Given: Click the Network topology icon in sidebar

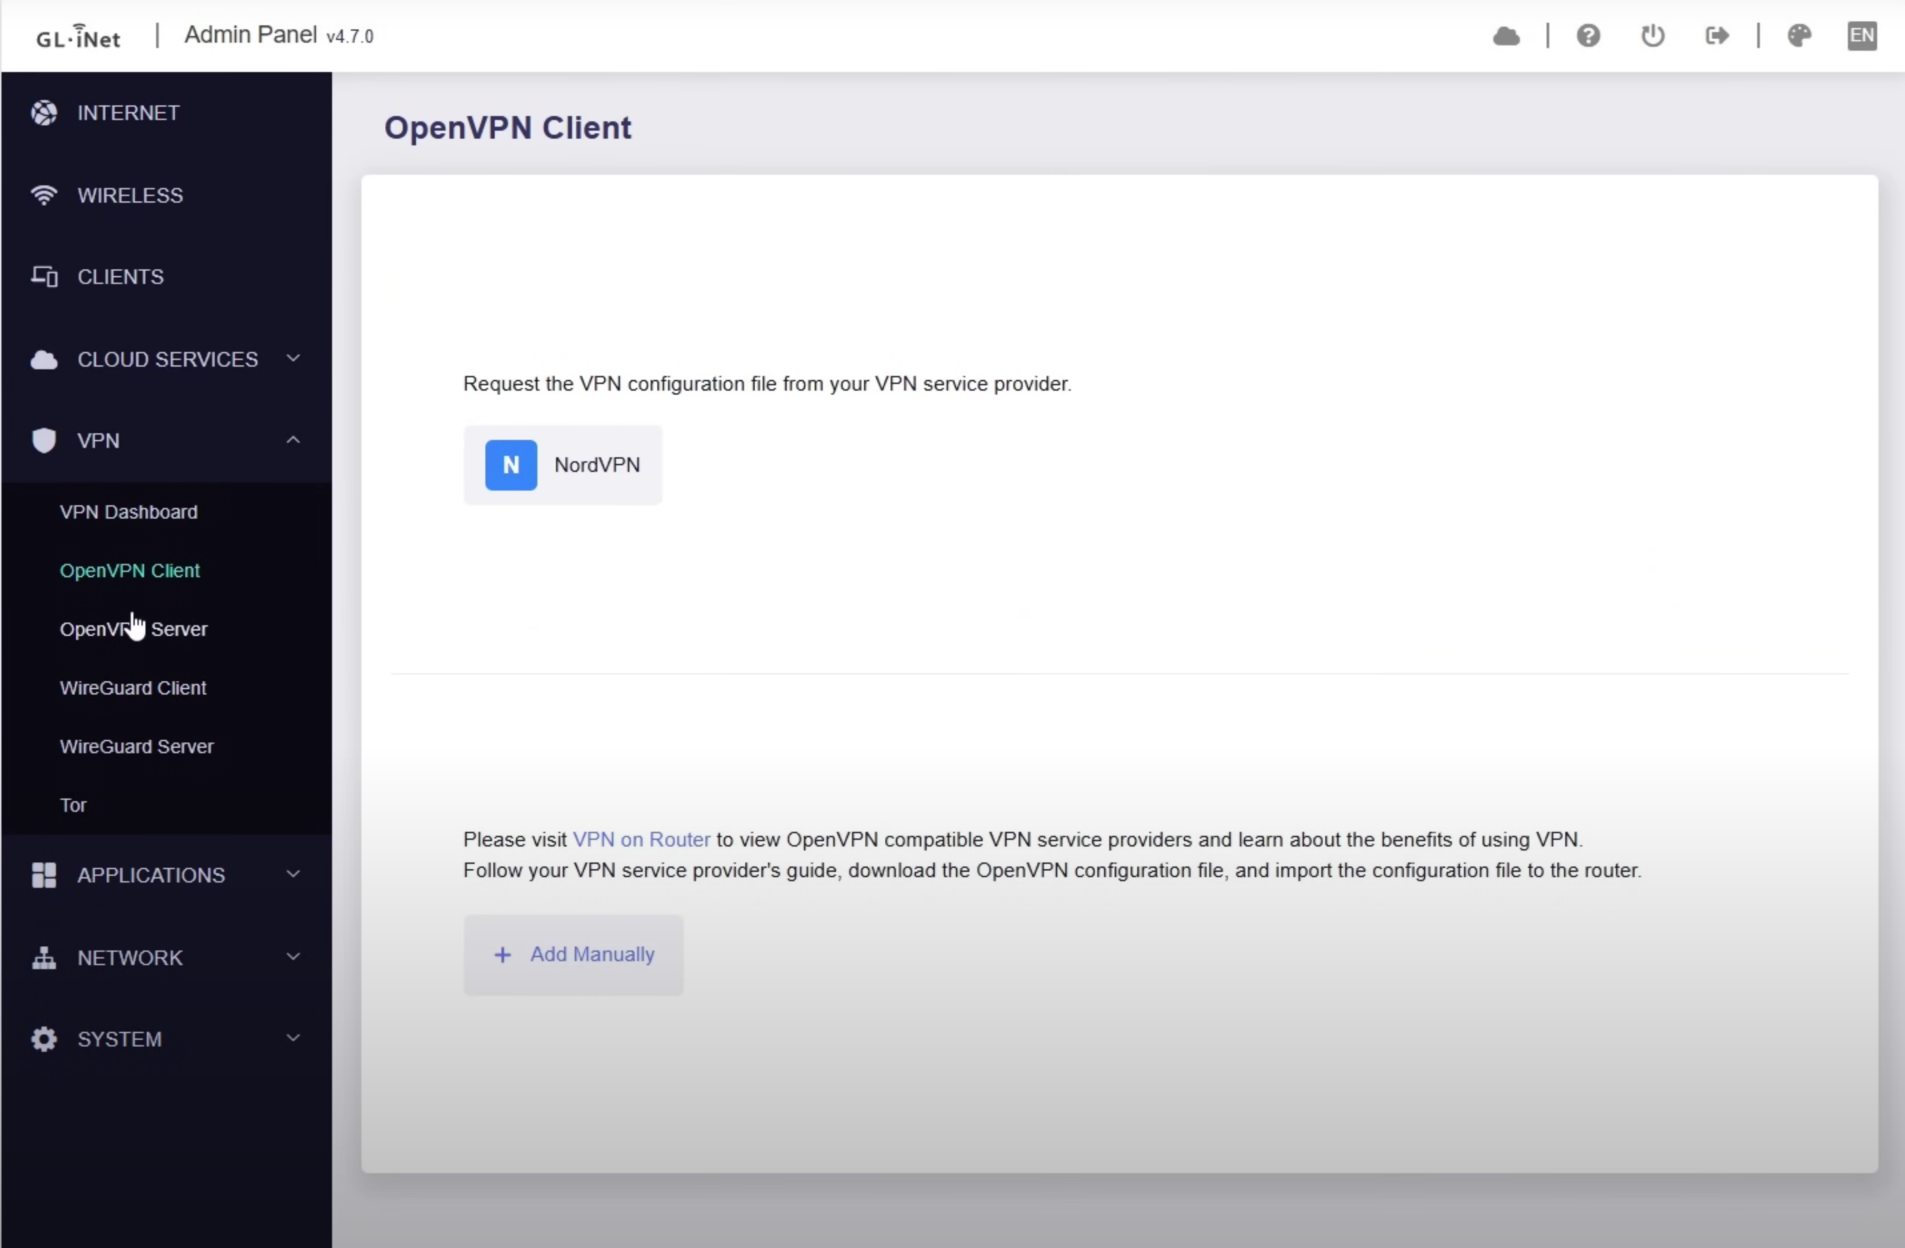Looking at the screenshot, I should coord(44,958).
